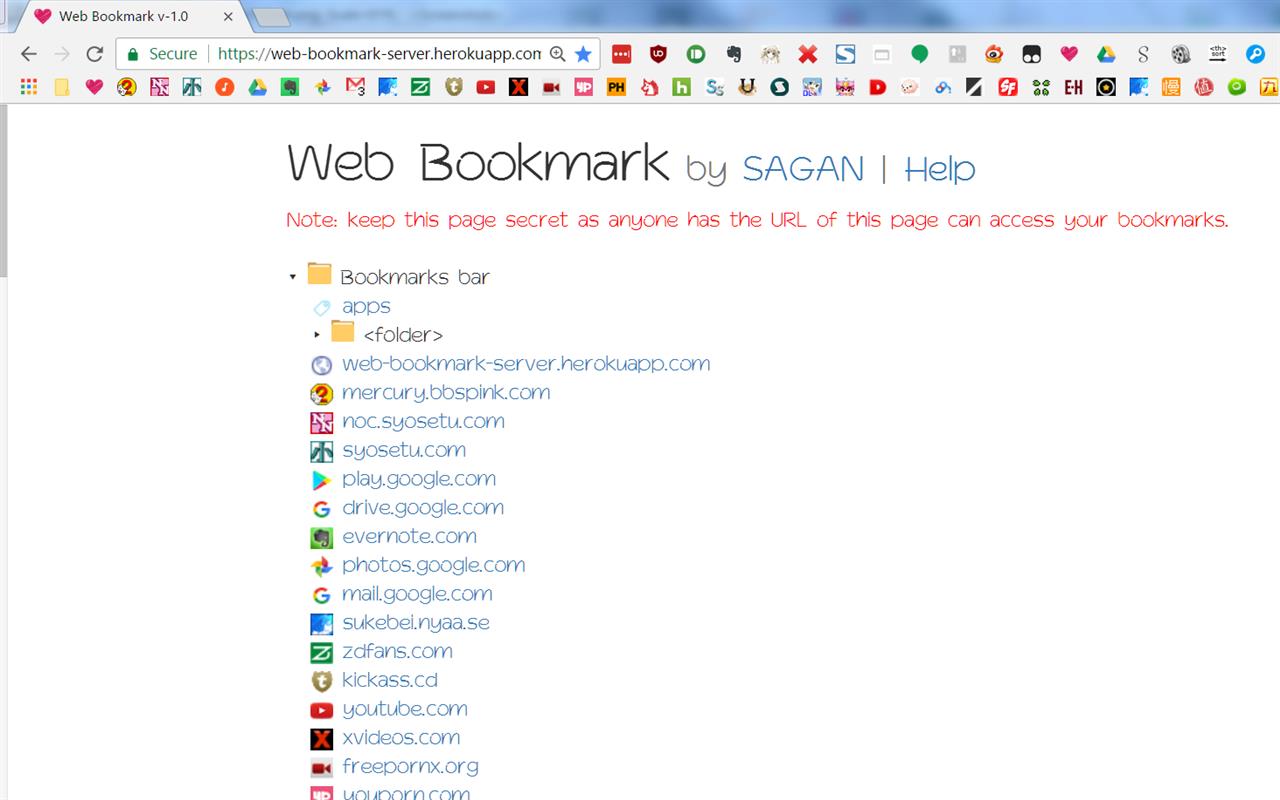Open the noc.syosetu.com link
Screen dimensions: 1280x800
423,422
